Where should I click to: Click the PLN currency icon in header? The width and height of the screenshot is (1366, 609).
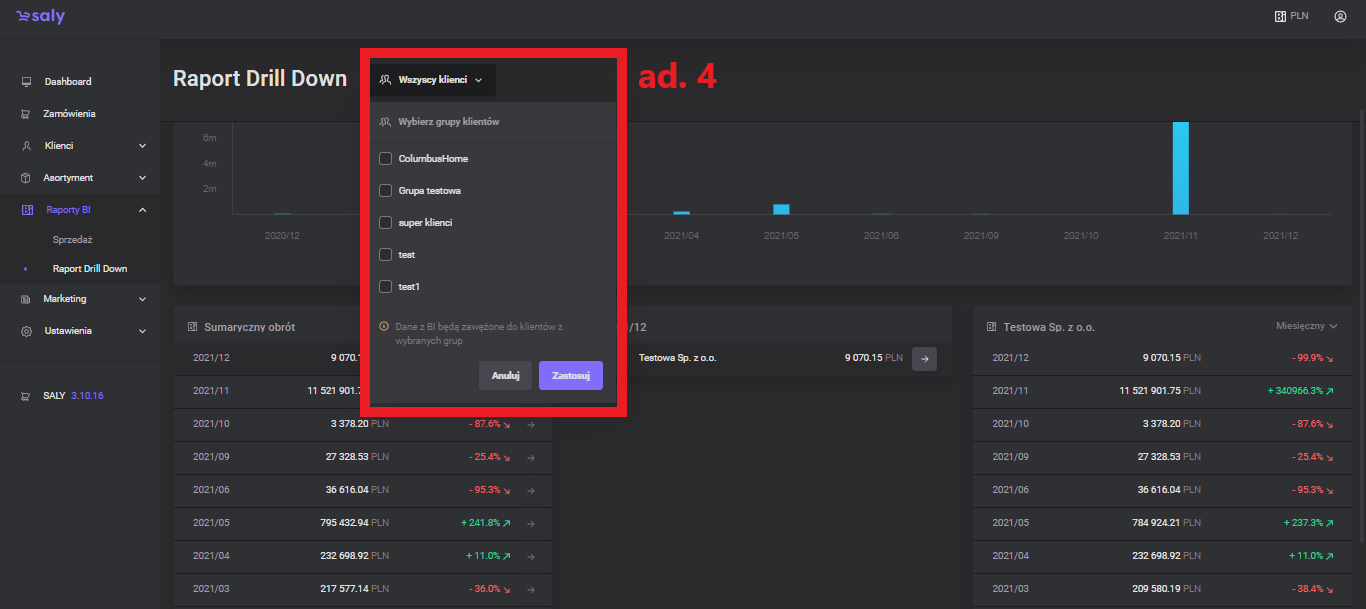1279,16
